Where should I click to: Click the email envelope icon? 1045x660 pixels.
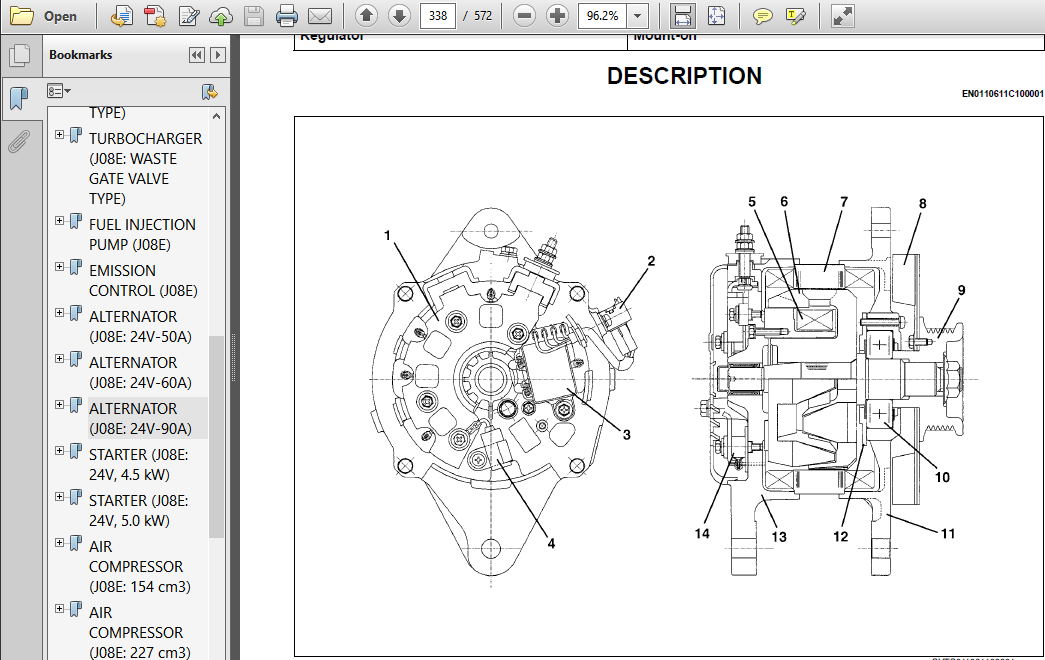pos(320,16)
